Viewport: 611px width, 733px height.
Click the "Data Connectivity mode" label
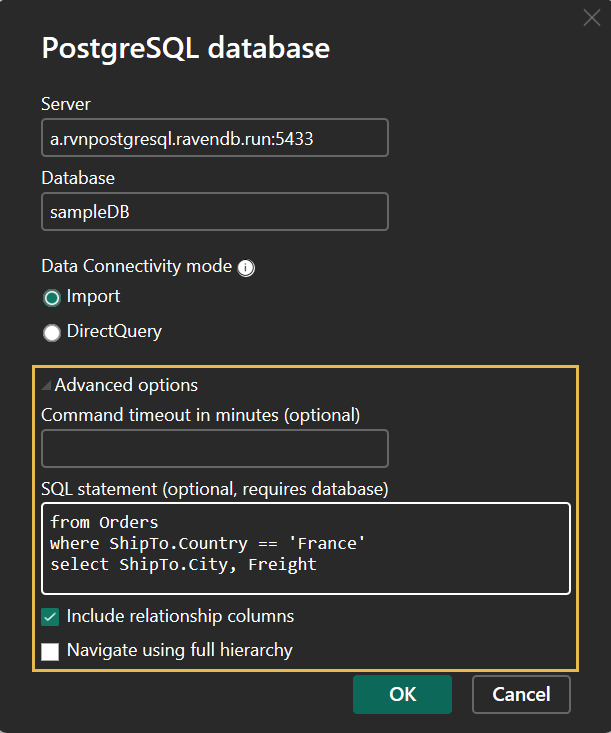[x=137, y=266]
